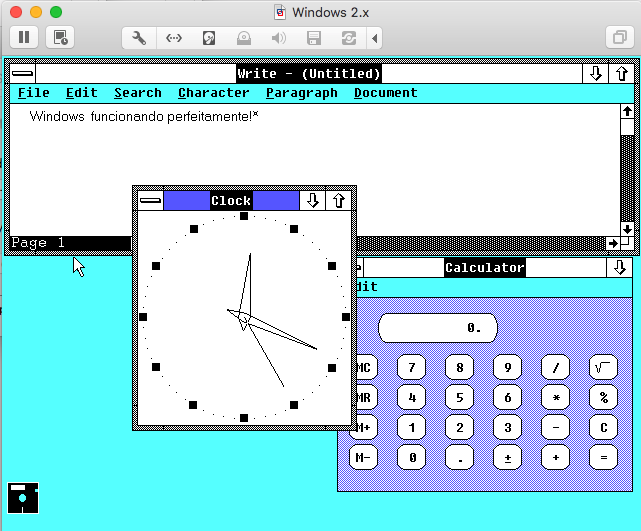This screenshot has width=641, height=531.
Task: Open virtual machine settings wrench icon
Action: click(x=140, y=39)
